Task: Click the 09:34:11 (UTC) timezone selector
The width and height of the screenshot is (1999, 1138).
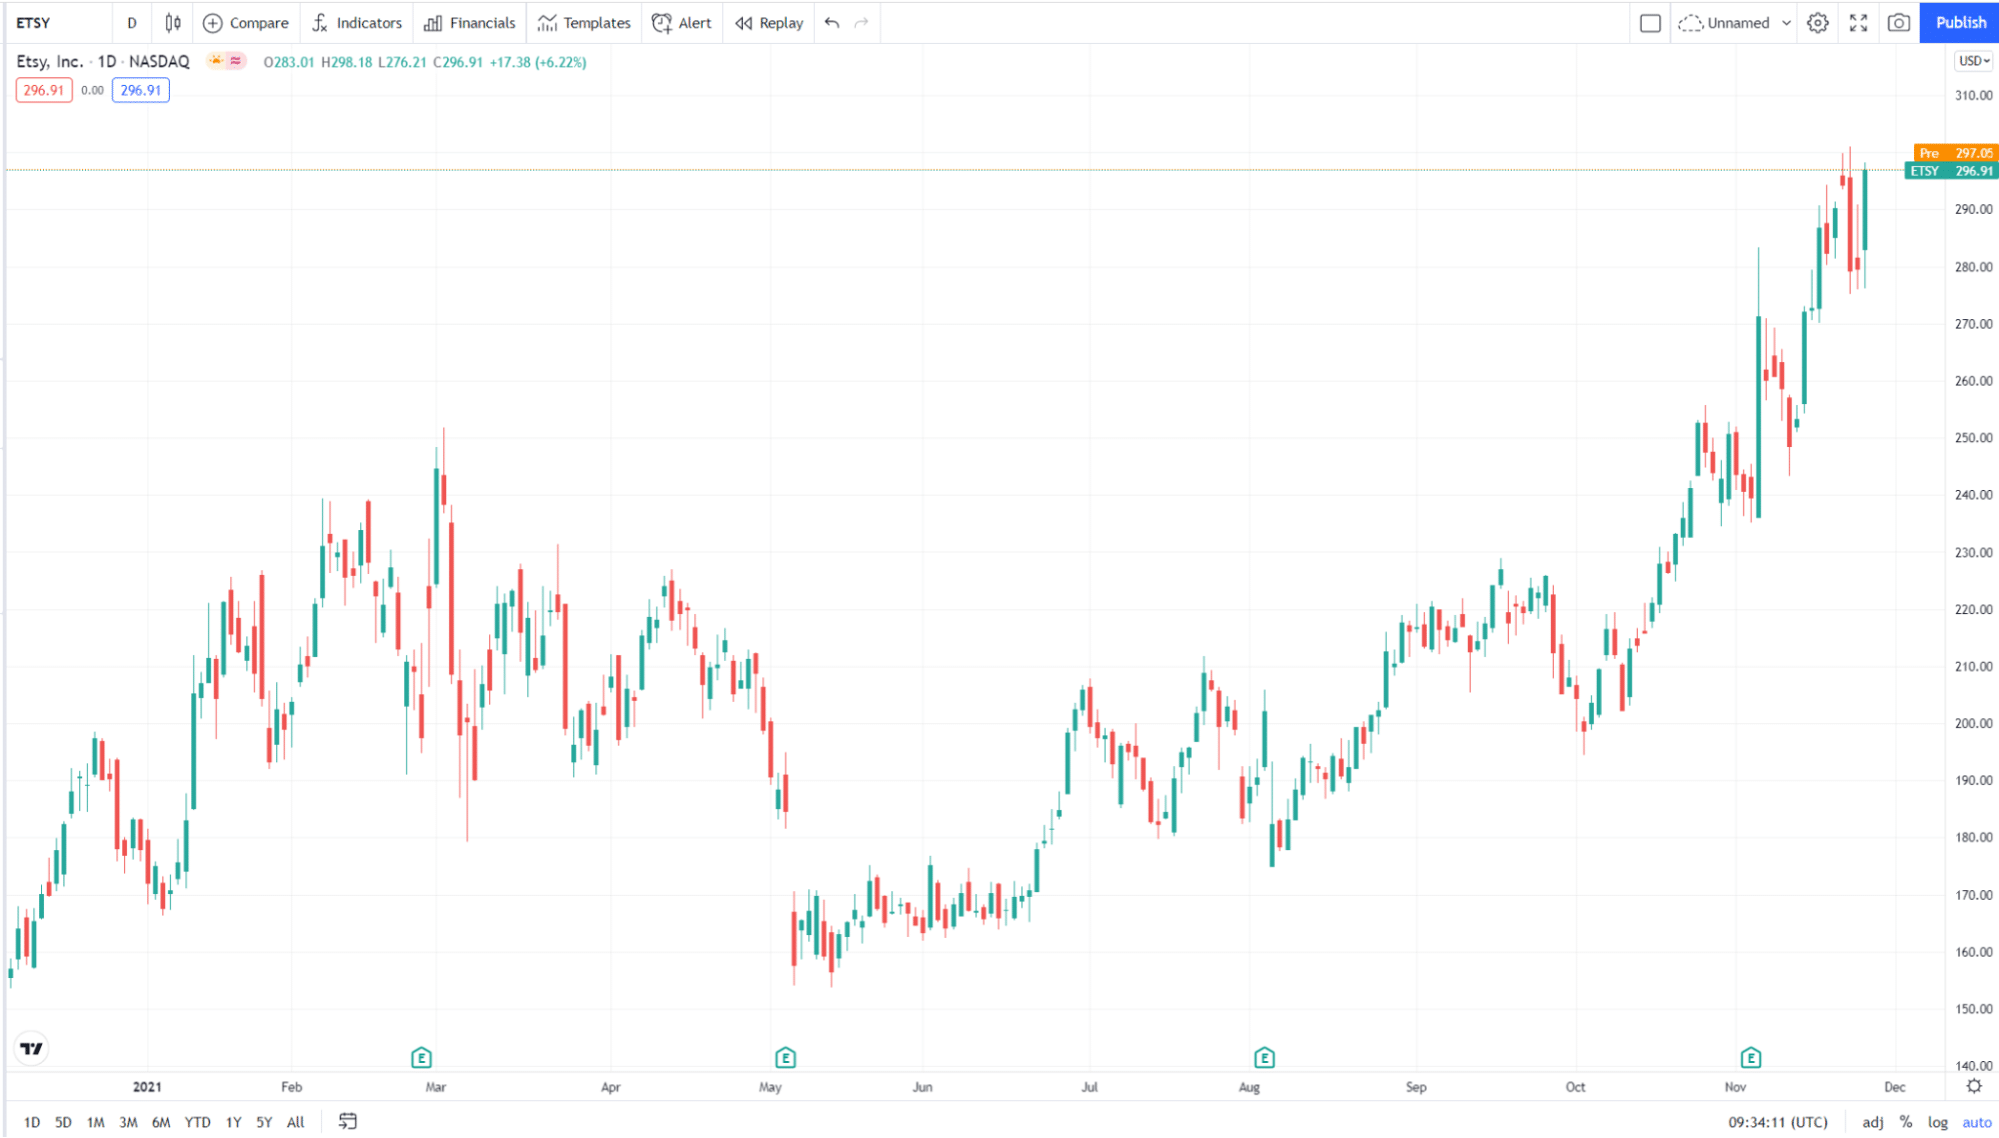Action: click(x=1778, y=1122)
